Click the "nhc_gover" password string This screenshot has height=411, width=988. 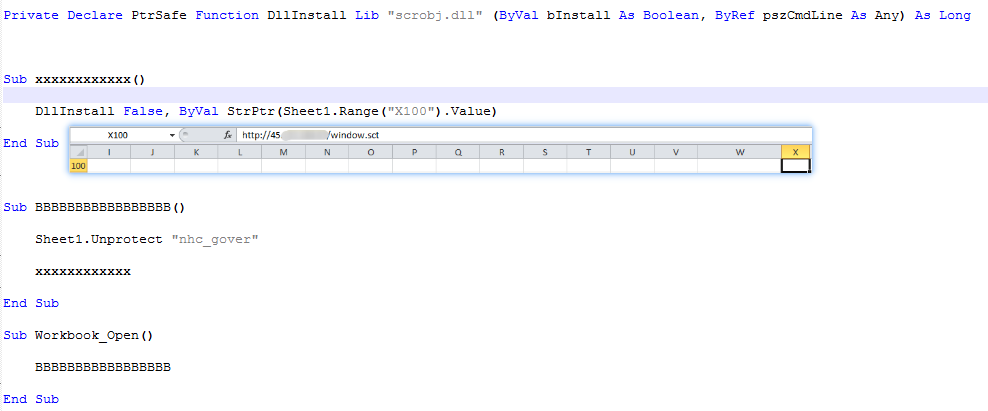(x=216, y=239)
